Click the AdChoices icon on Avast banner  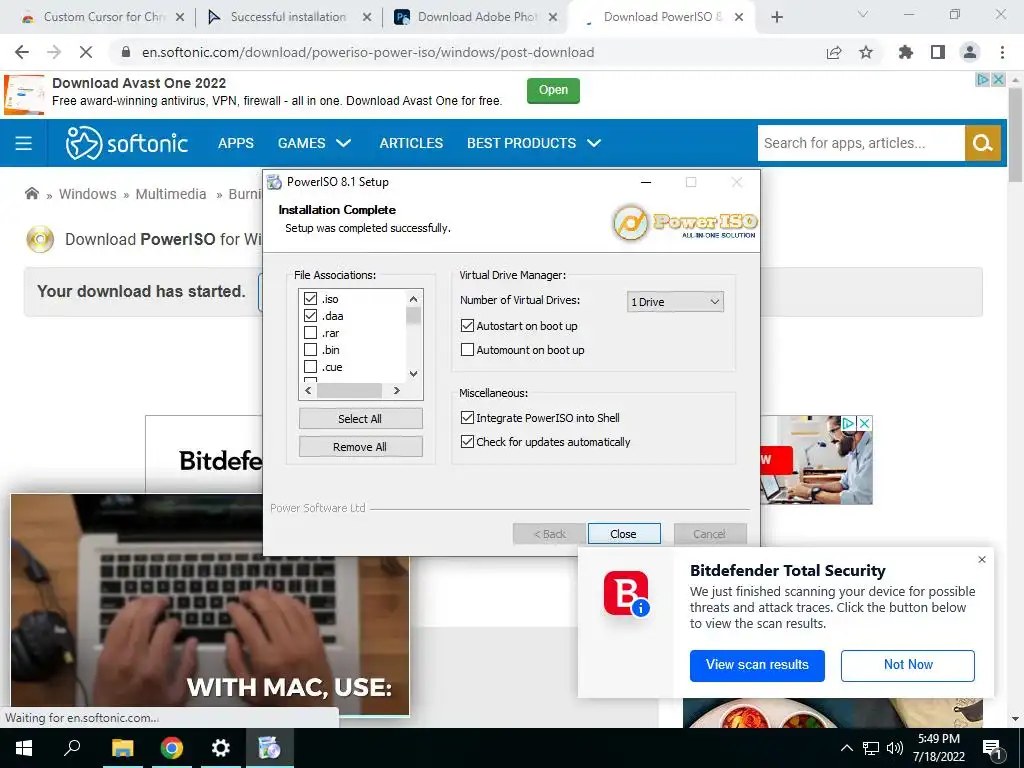pyautogui.click(x=983, y=80)
